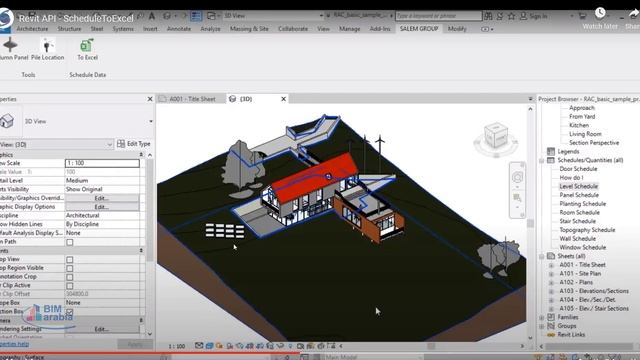This screenshot has height=360, width=640.
Task: Click the Visual Style icon on view control bar
Action: point(209,346)
